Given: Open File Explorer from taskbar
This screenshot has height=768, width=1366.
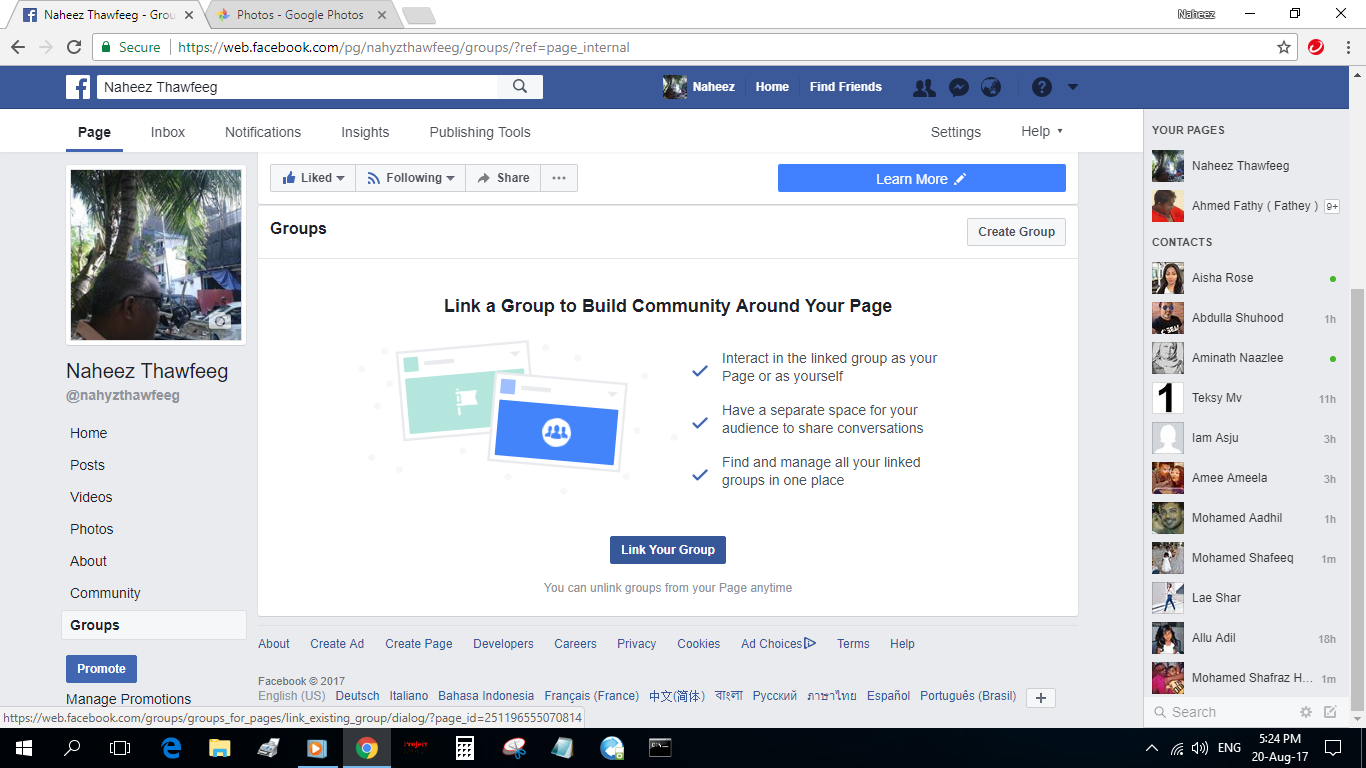Looking at the screenshot, I should (219, 747).
